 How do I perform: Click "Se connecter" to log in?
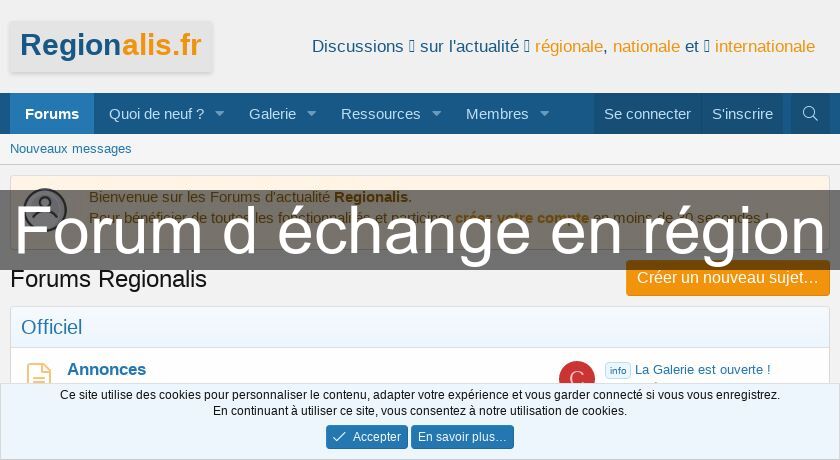[x=647, y=114]
